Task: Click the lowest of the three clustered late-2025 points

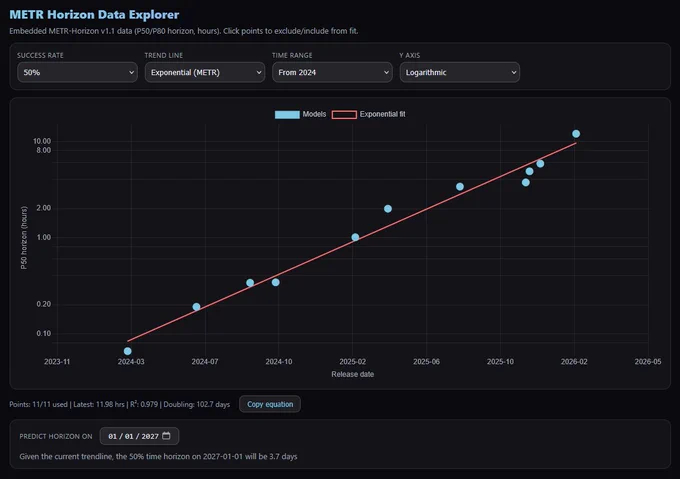Action: (526, 182)
